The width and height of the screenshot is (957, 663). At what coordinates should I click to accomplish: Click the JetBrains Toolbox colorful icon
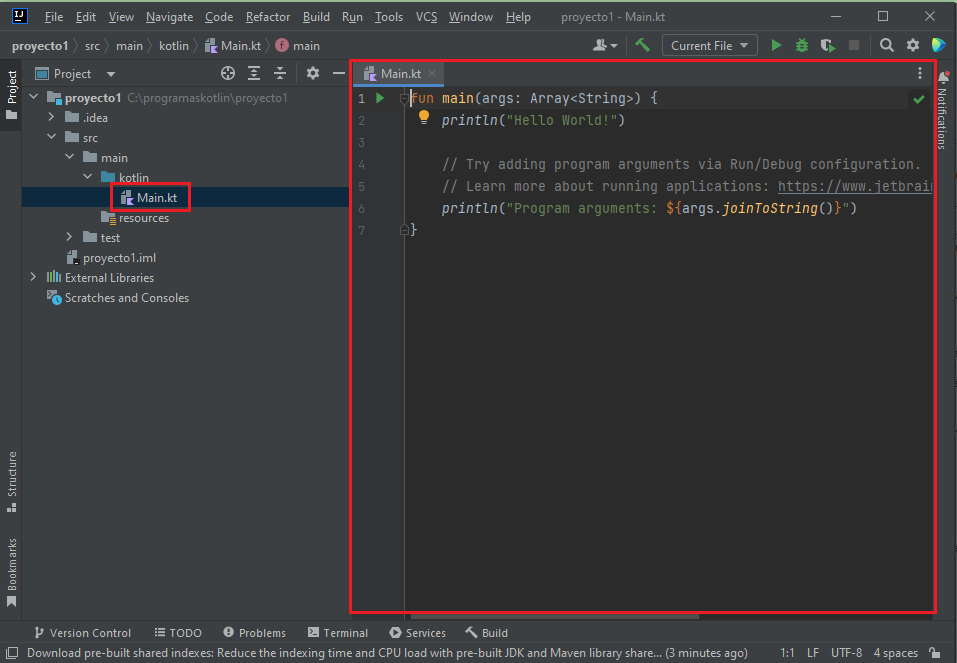pyautogui.click(x=938, y=45)
